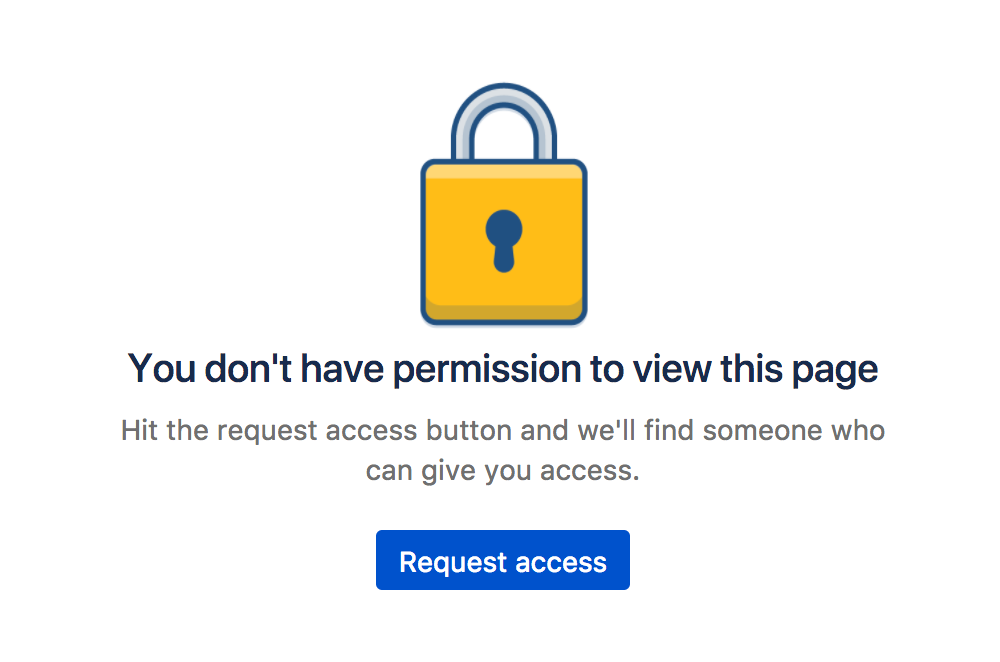Click the word "Hit" in the description
This screenshot has height=662, width=1000.
138,432
